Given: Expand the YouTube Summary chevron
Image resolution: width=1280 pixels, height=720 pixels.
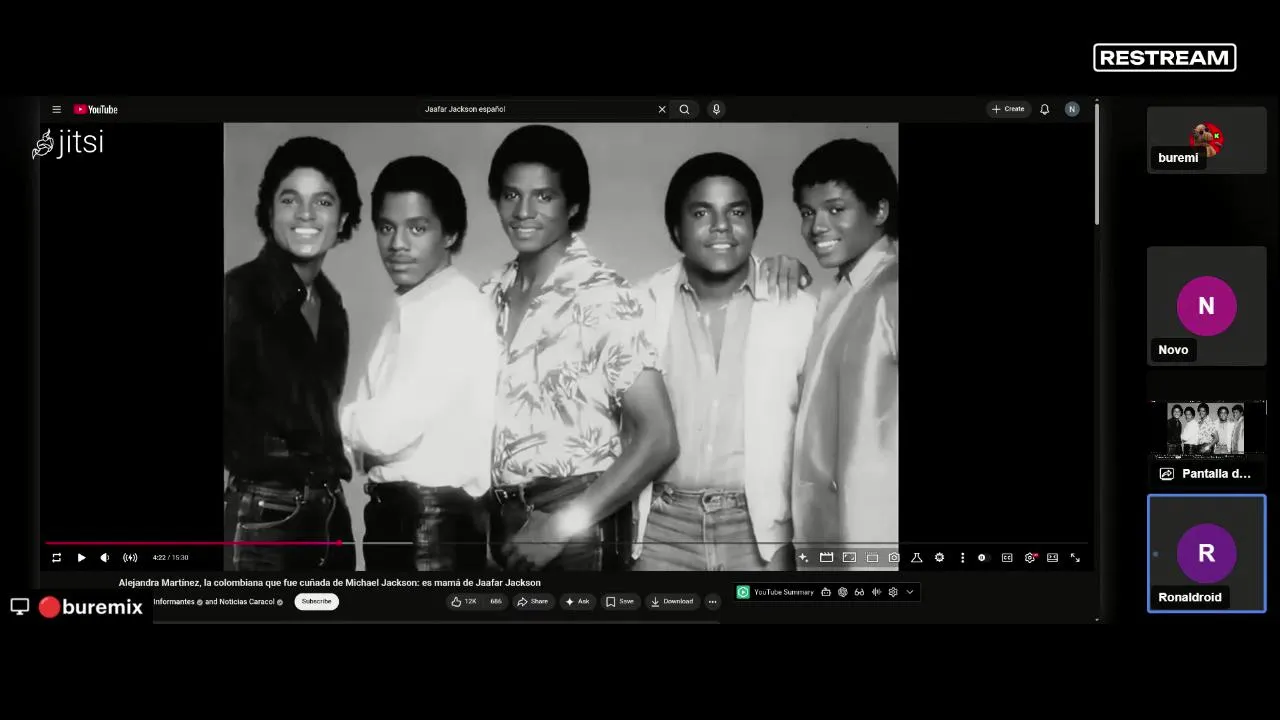Looking at the screenshot, I should [910, 592].
